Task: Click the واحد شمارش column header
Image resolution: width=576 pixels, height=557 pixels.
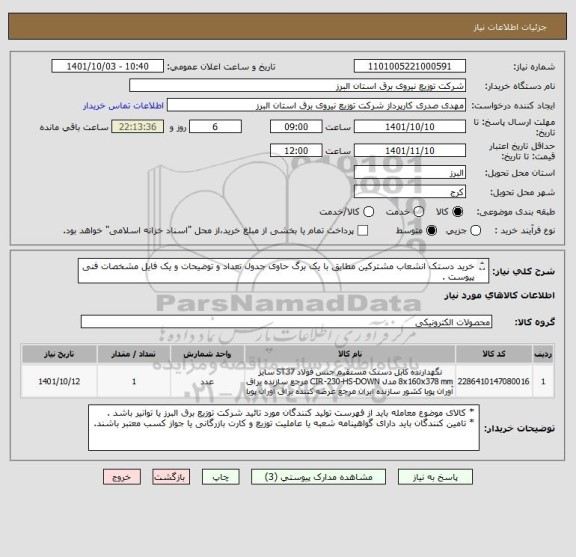Action: pos(207,354)
